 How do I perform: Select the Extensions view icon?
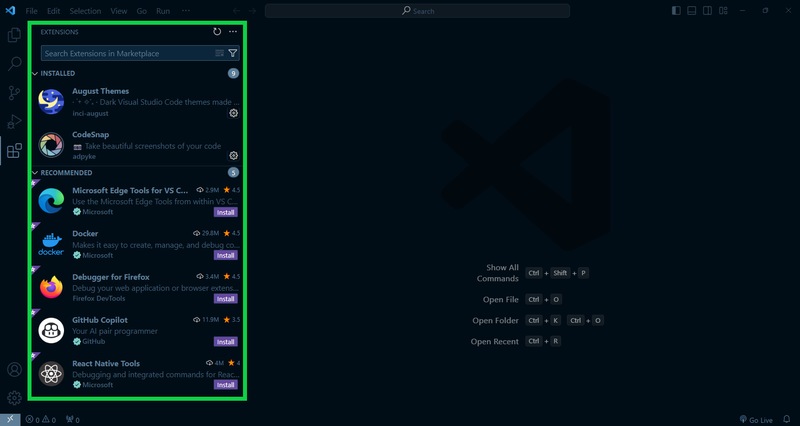tap(14, 151)
